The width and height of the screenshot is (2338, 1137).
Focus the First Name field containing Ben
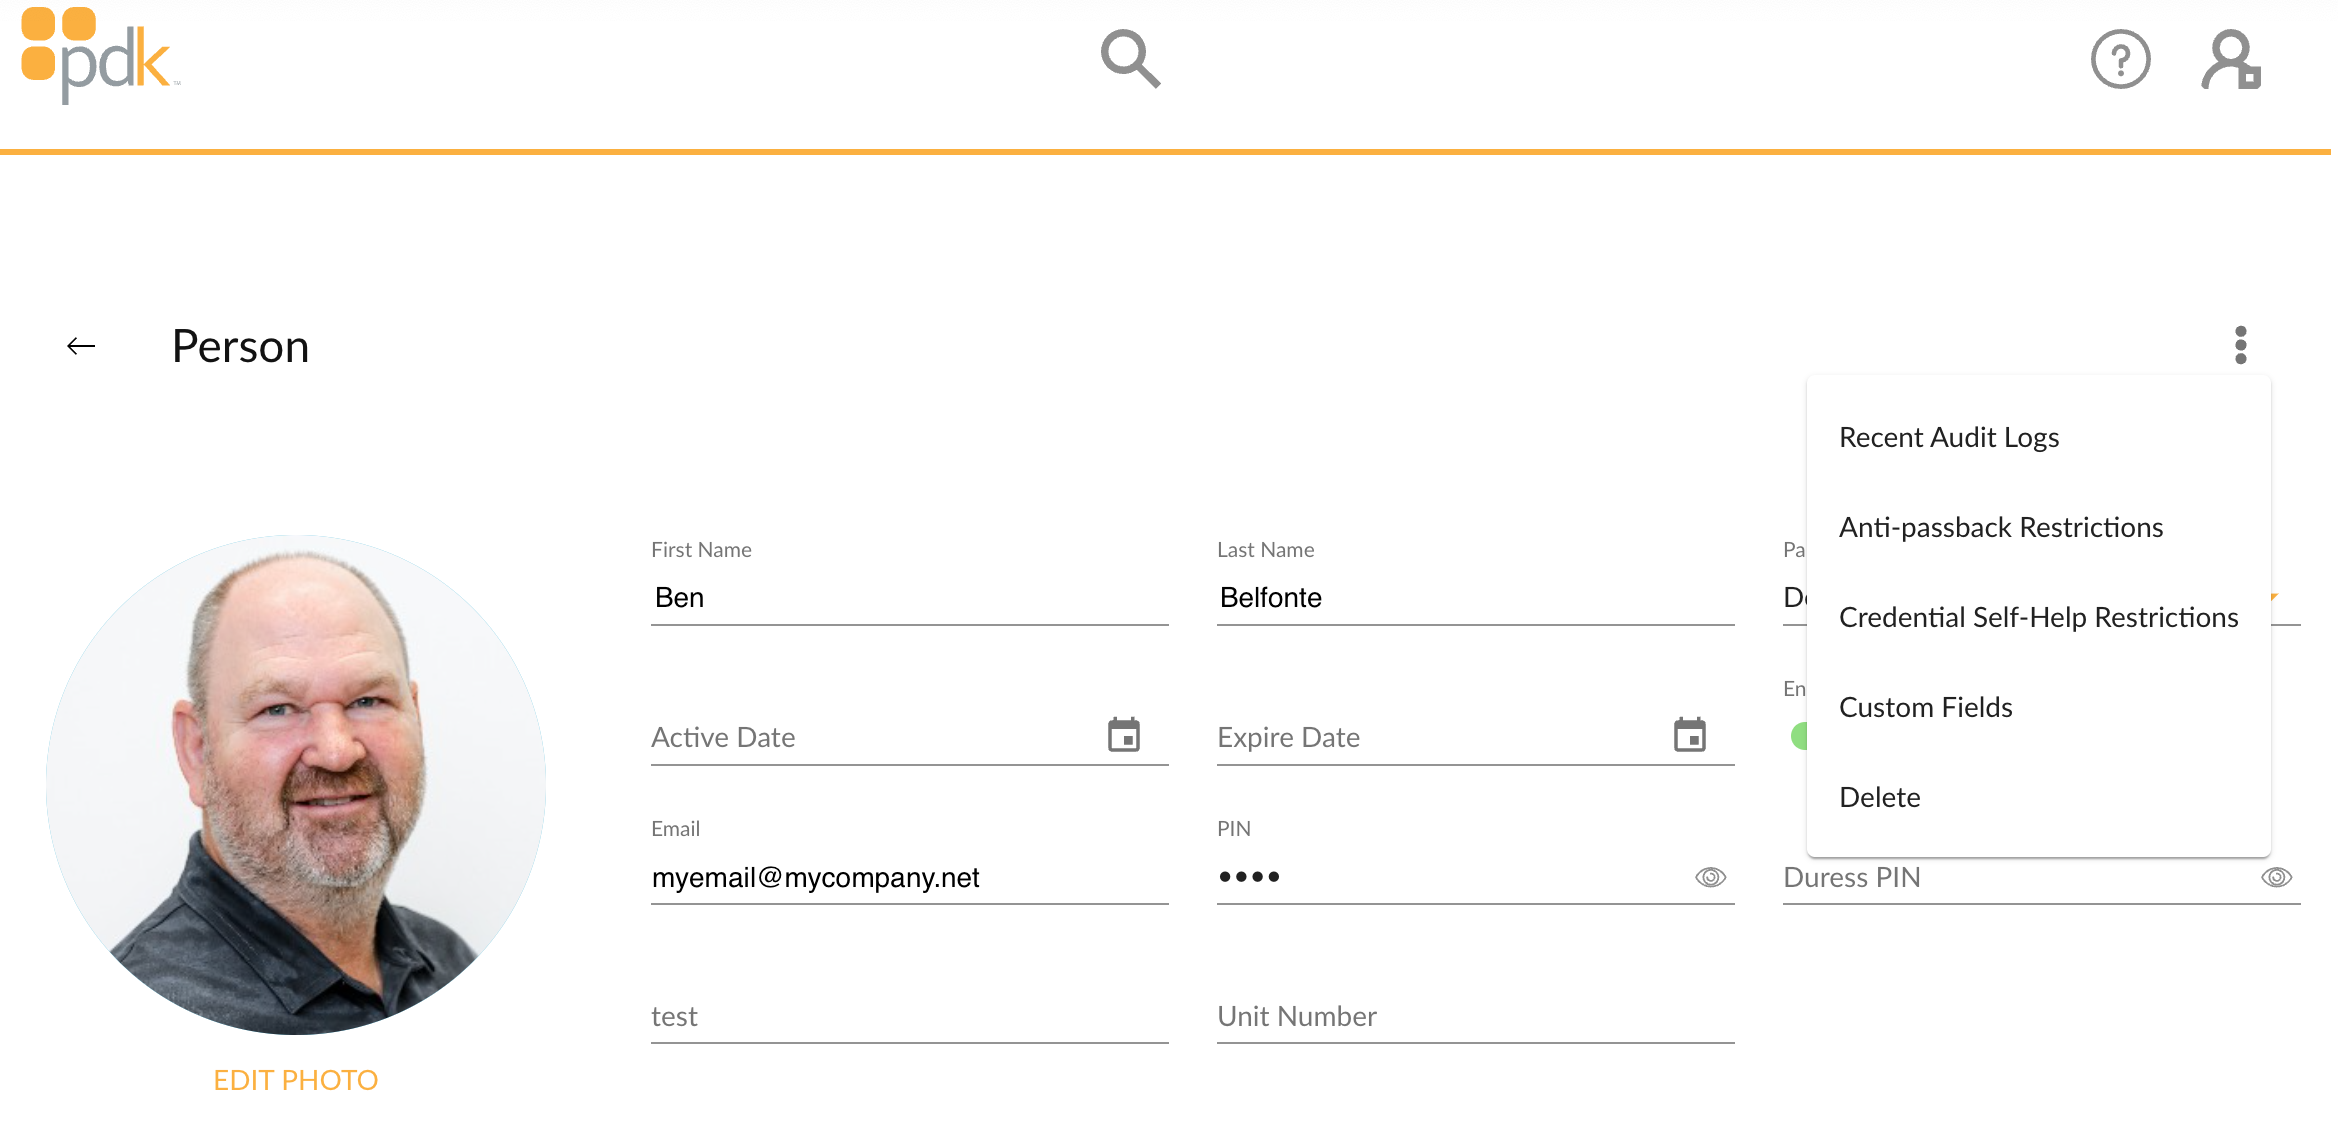tap(909, 597)
